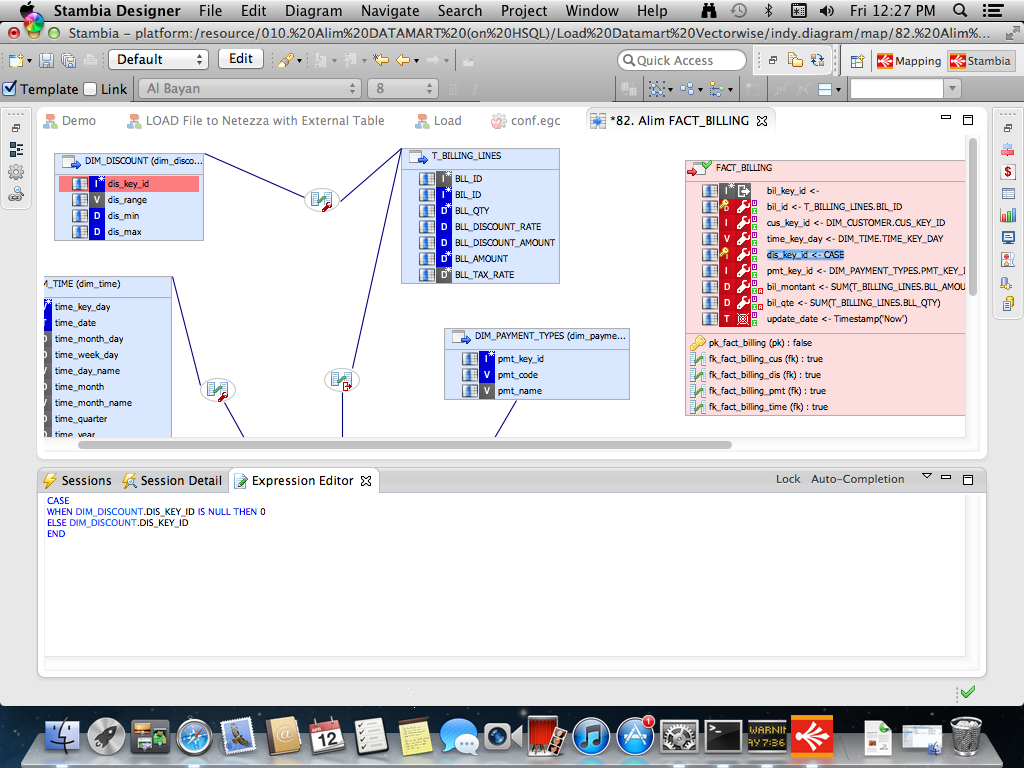Viewport: 1024px width, 768px height.
Task: Open Terminal from the Dock
Action: 723,736
